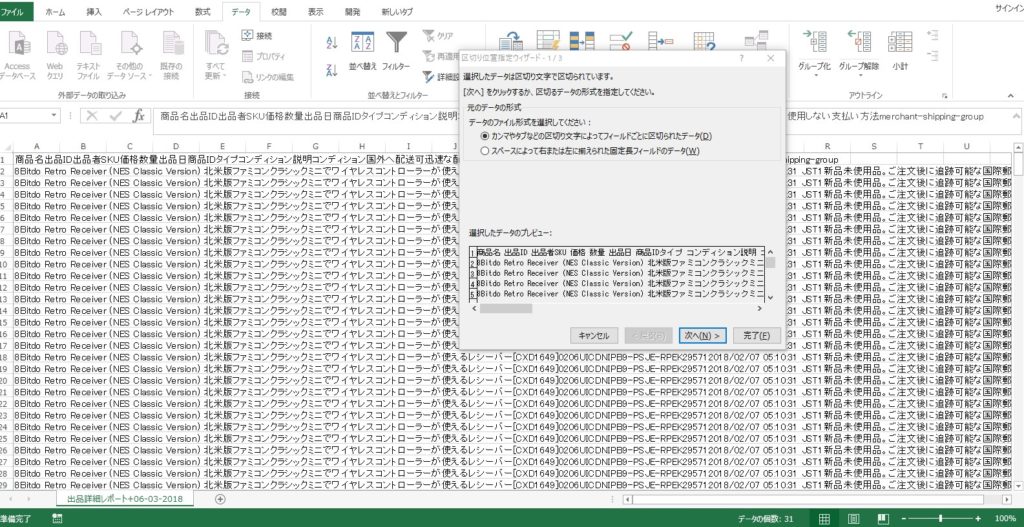Open the Sort (並べ替え) dialog

tap(362, 51)
